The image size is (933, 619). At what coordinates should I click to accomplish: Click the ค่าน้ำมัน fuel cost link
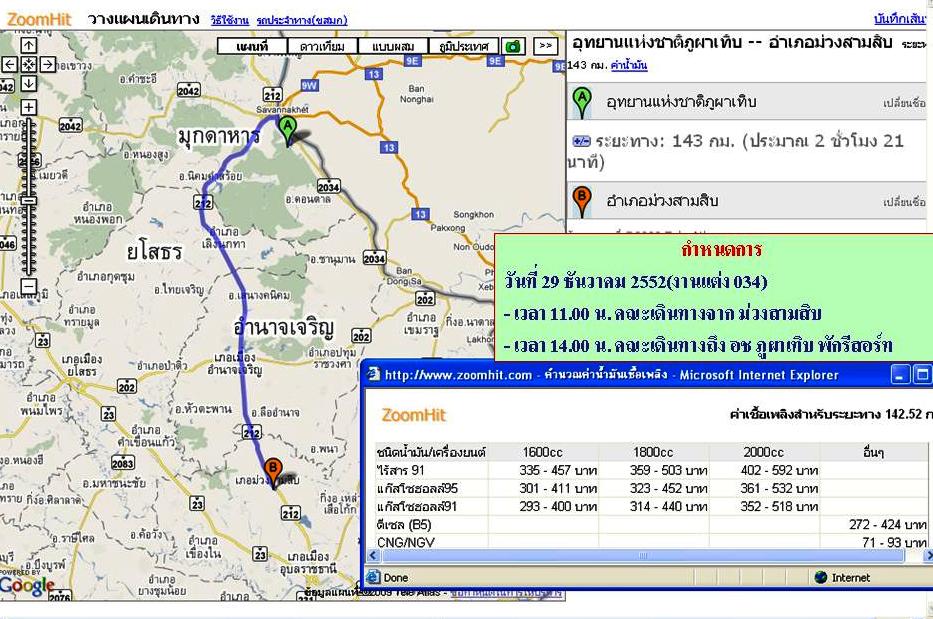[629, 65]
